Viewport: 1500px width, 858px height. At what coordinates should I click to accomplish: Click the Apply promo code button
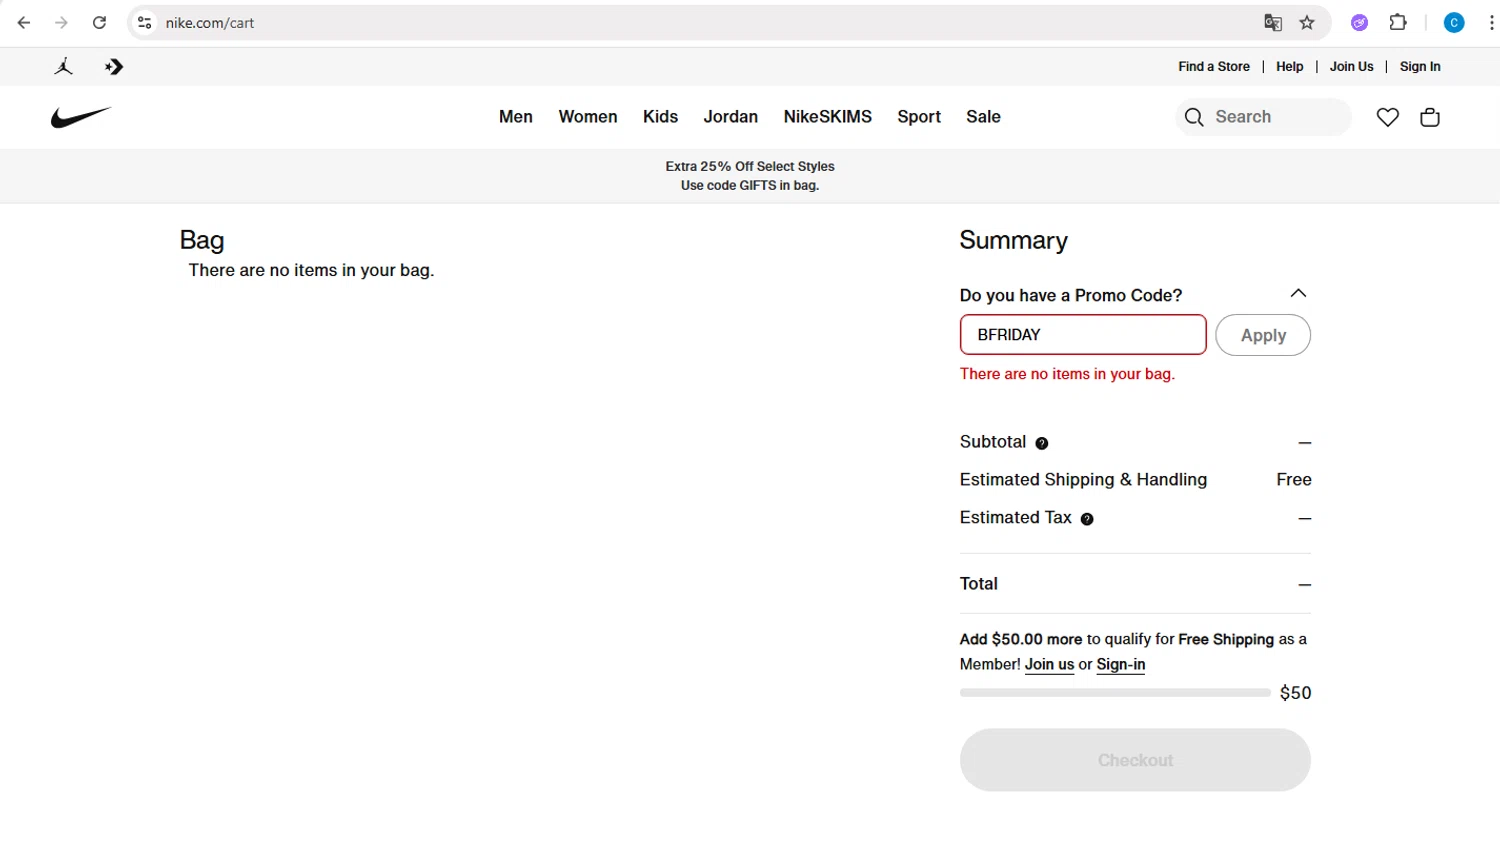(1263, 335)
